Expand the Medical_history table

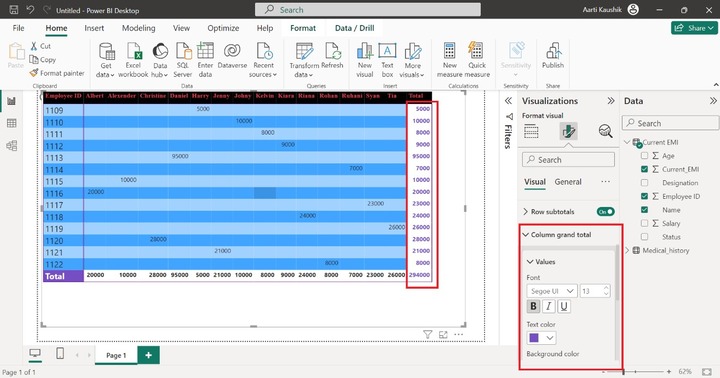click(x=627, y=250)
